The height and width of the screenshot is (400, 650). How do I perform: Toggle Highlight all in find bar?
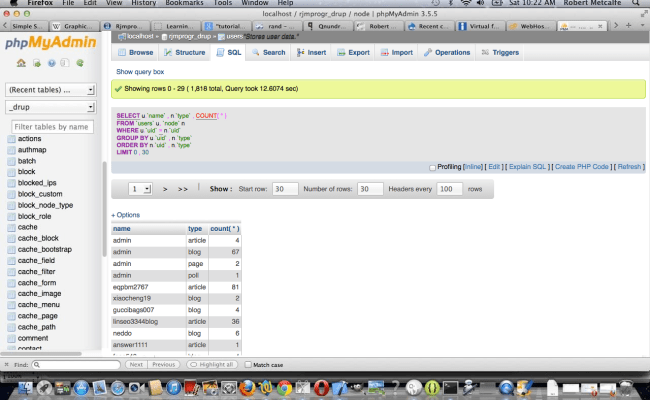click(x=212, y=365)
